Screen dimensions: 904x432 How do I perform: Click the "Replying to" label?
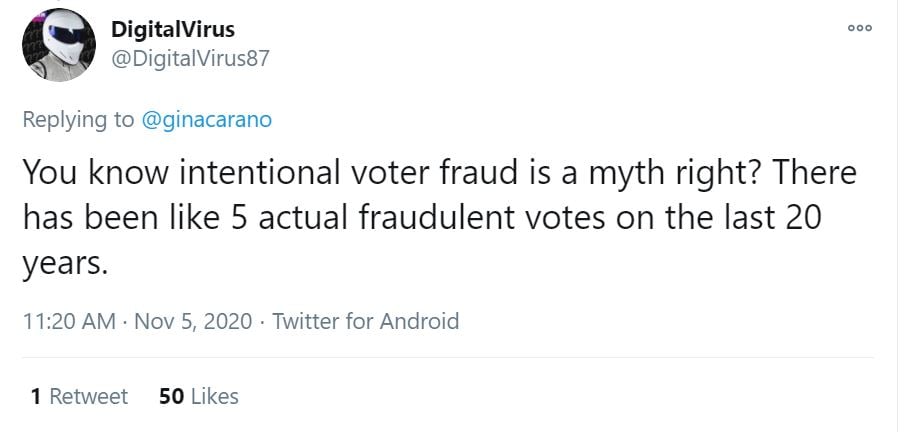77,120
